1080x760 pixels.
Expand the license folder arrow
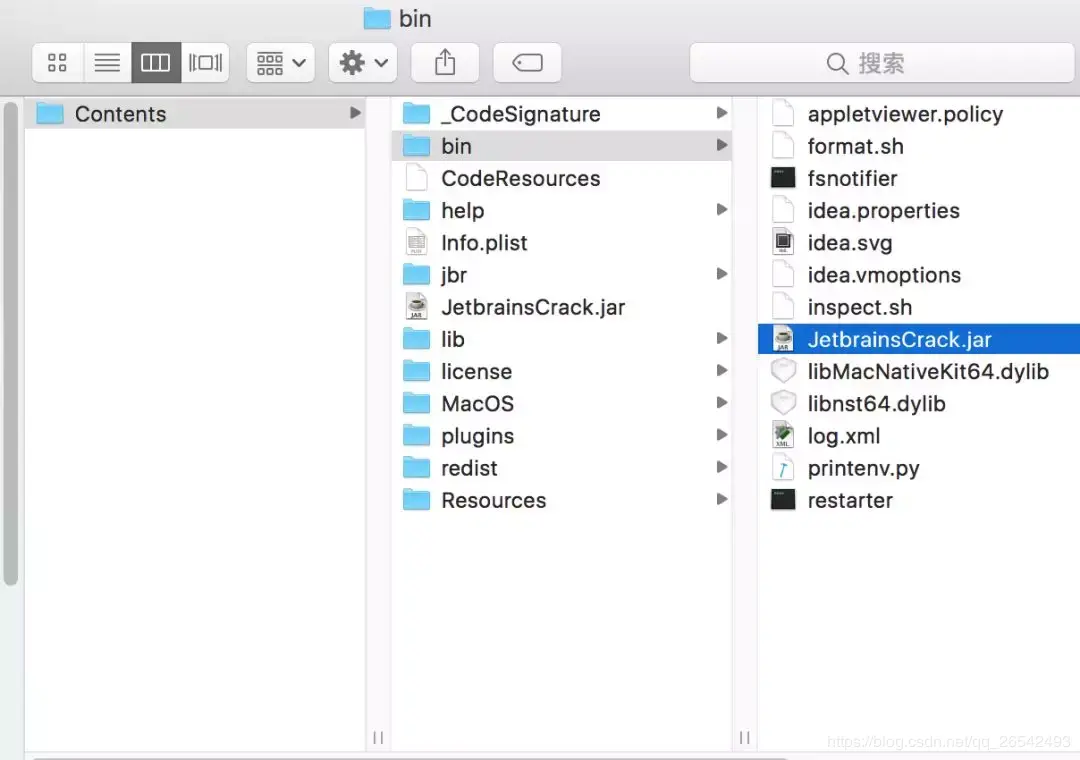click(x=721, y=371)
